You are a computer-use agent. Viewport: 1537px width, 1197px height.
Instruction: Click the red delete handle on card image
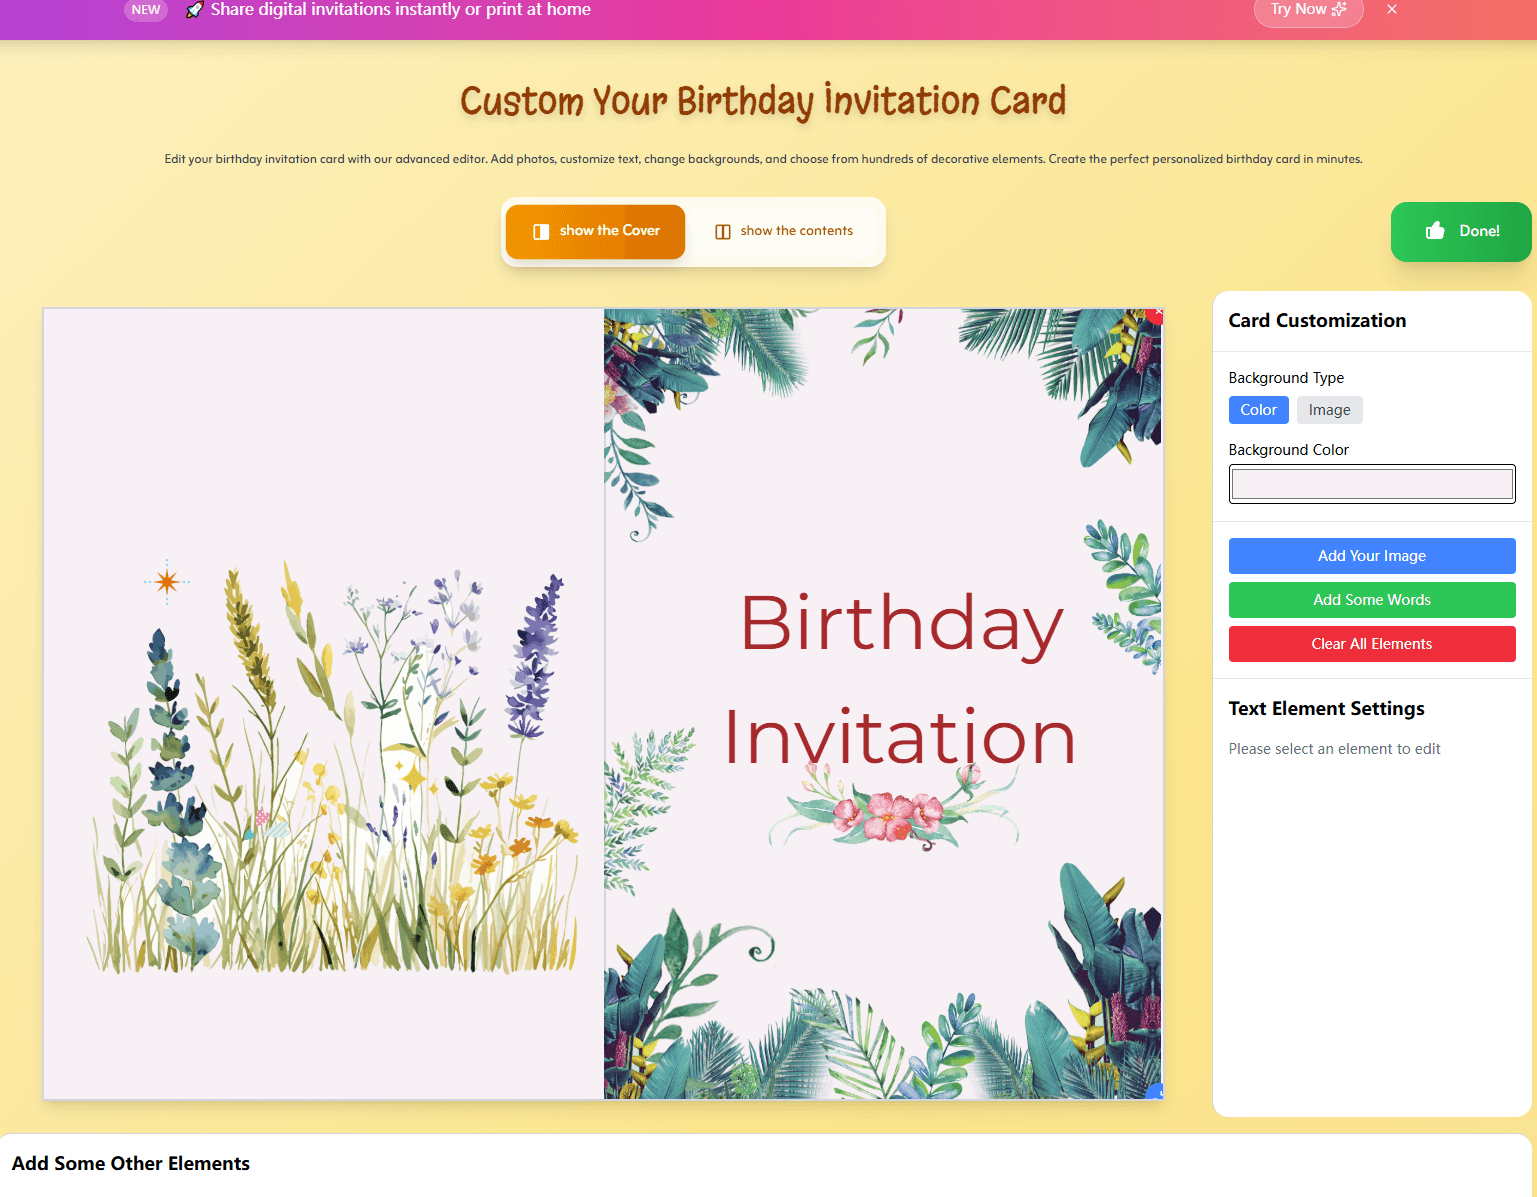[x=1158, y=315]
